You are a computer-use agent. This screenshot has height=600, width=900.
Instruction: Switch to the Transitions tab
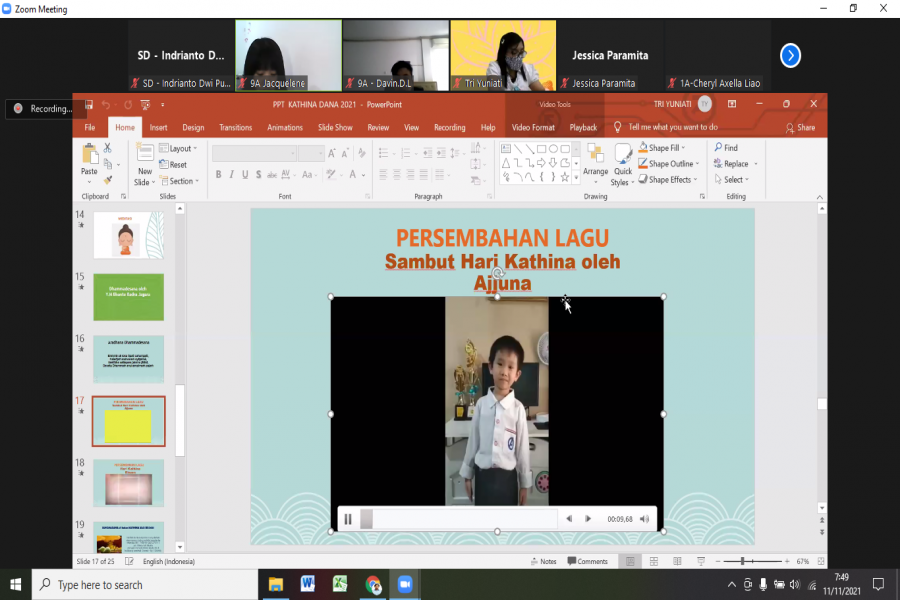click(235, 127)
